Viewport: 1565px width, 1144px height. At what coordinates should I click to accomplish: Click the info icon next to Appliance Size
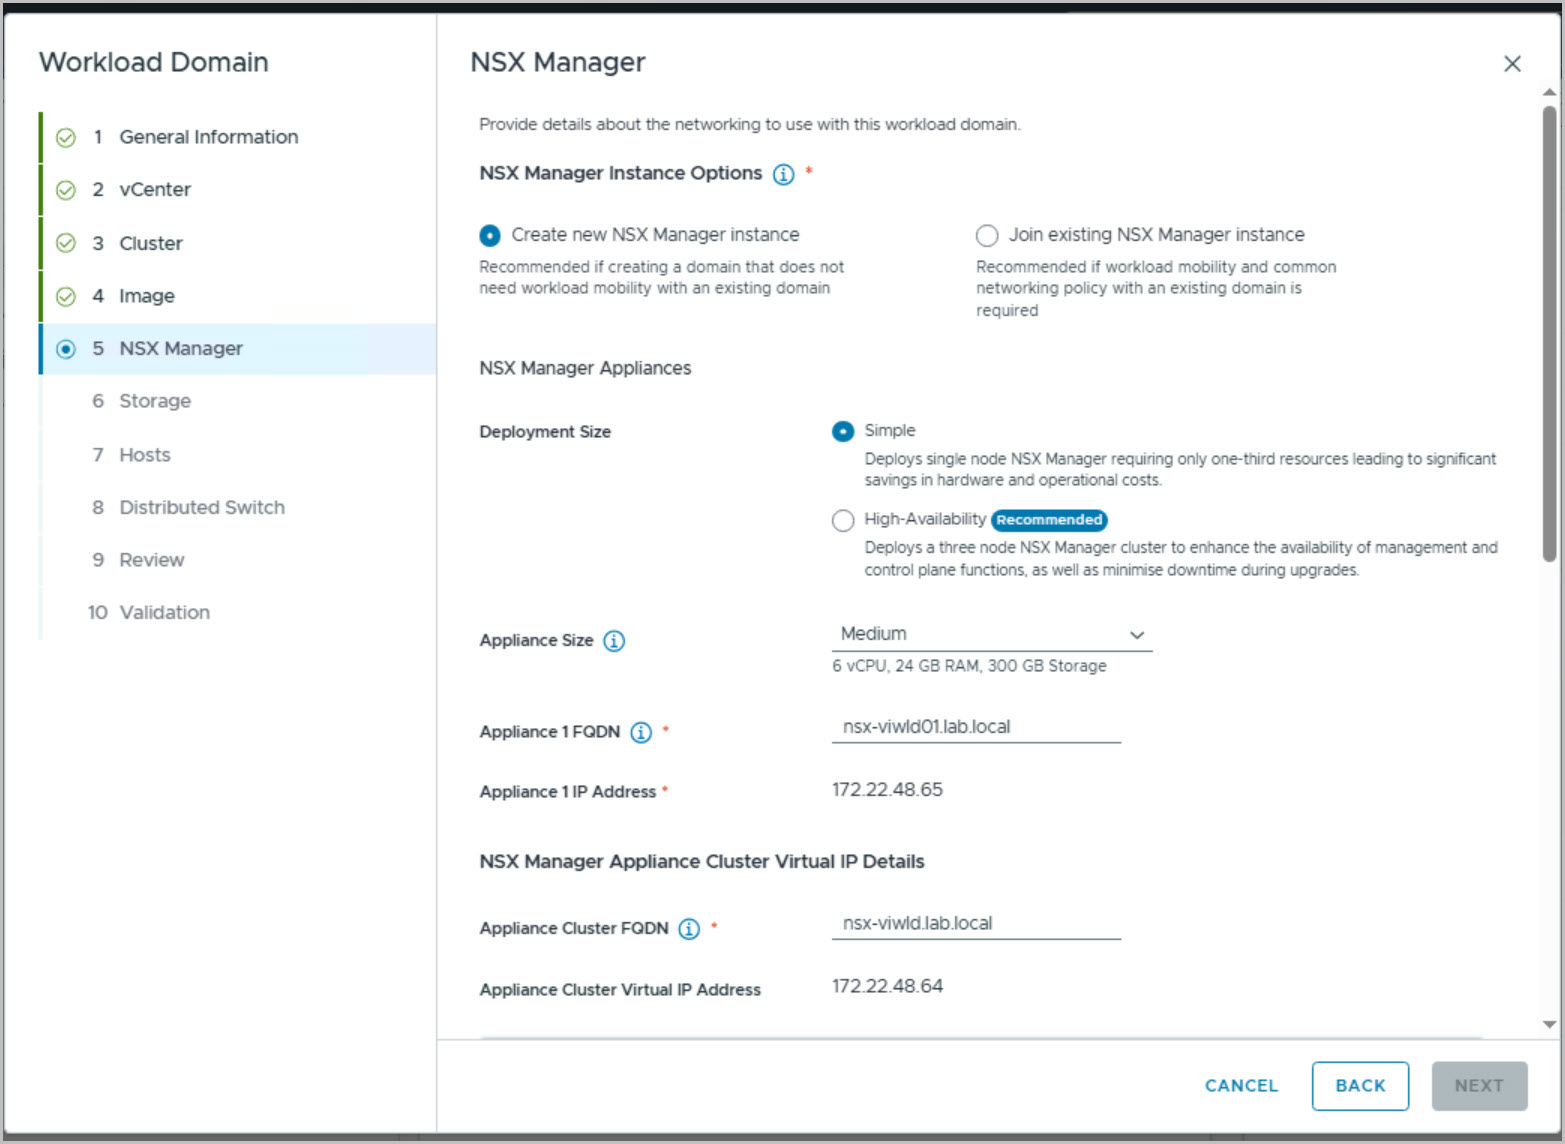(615, 641)
